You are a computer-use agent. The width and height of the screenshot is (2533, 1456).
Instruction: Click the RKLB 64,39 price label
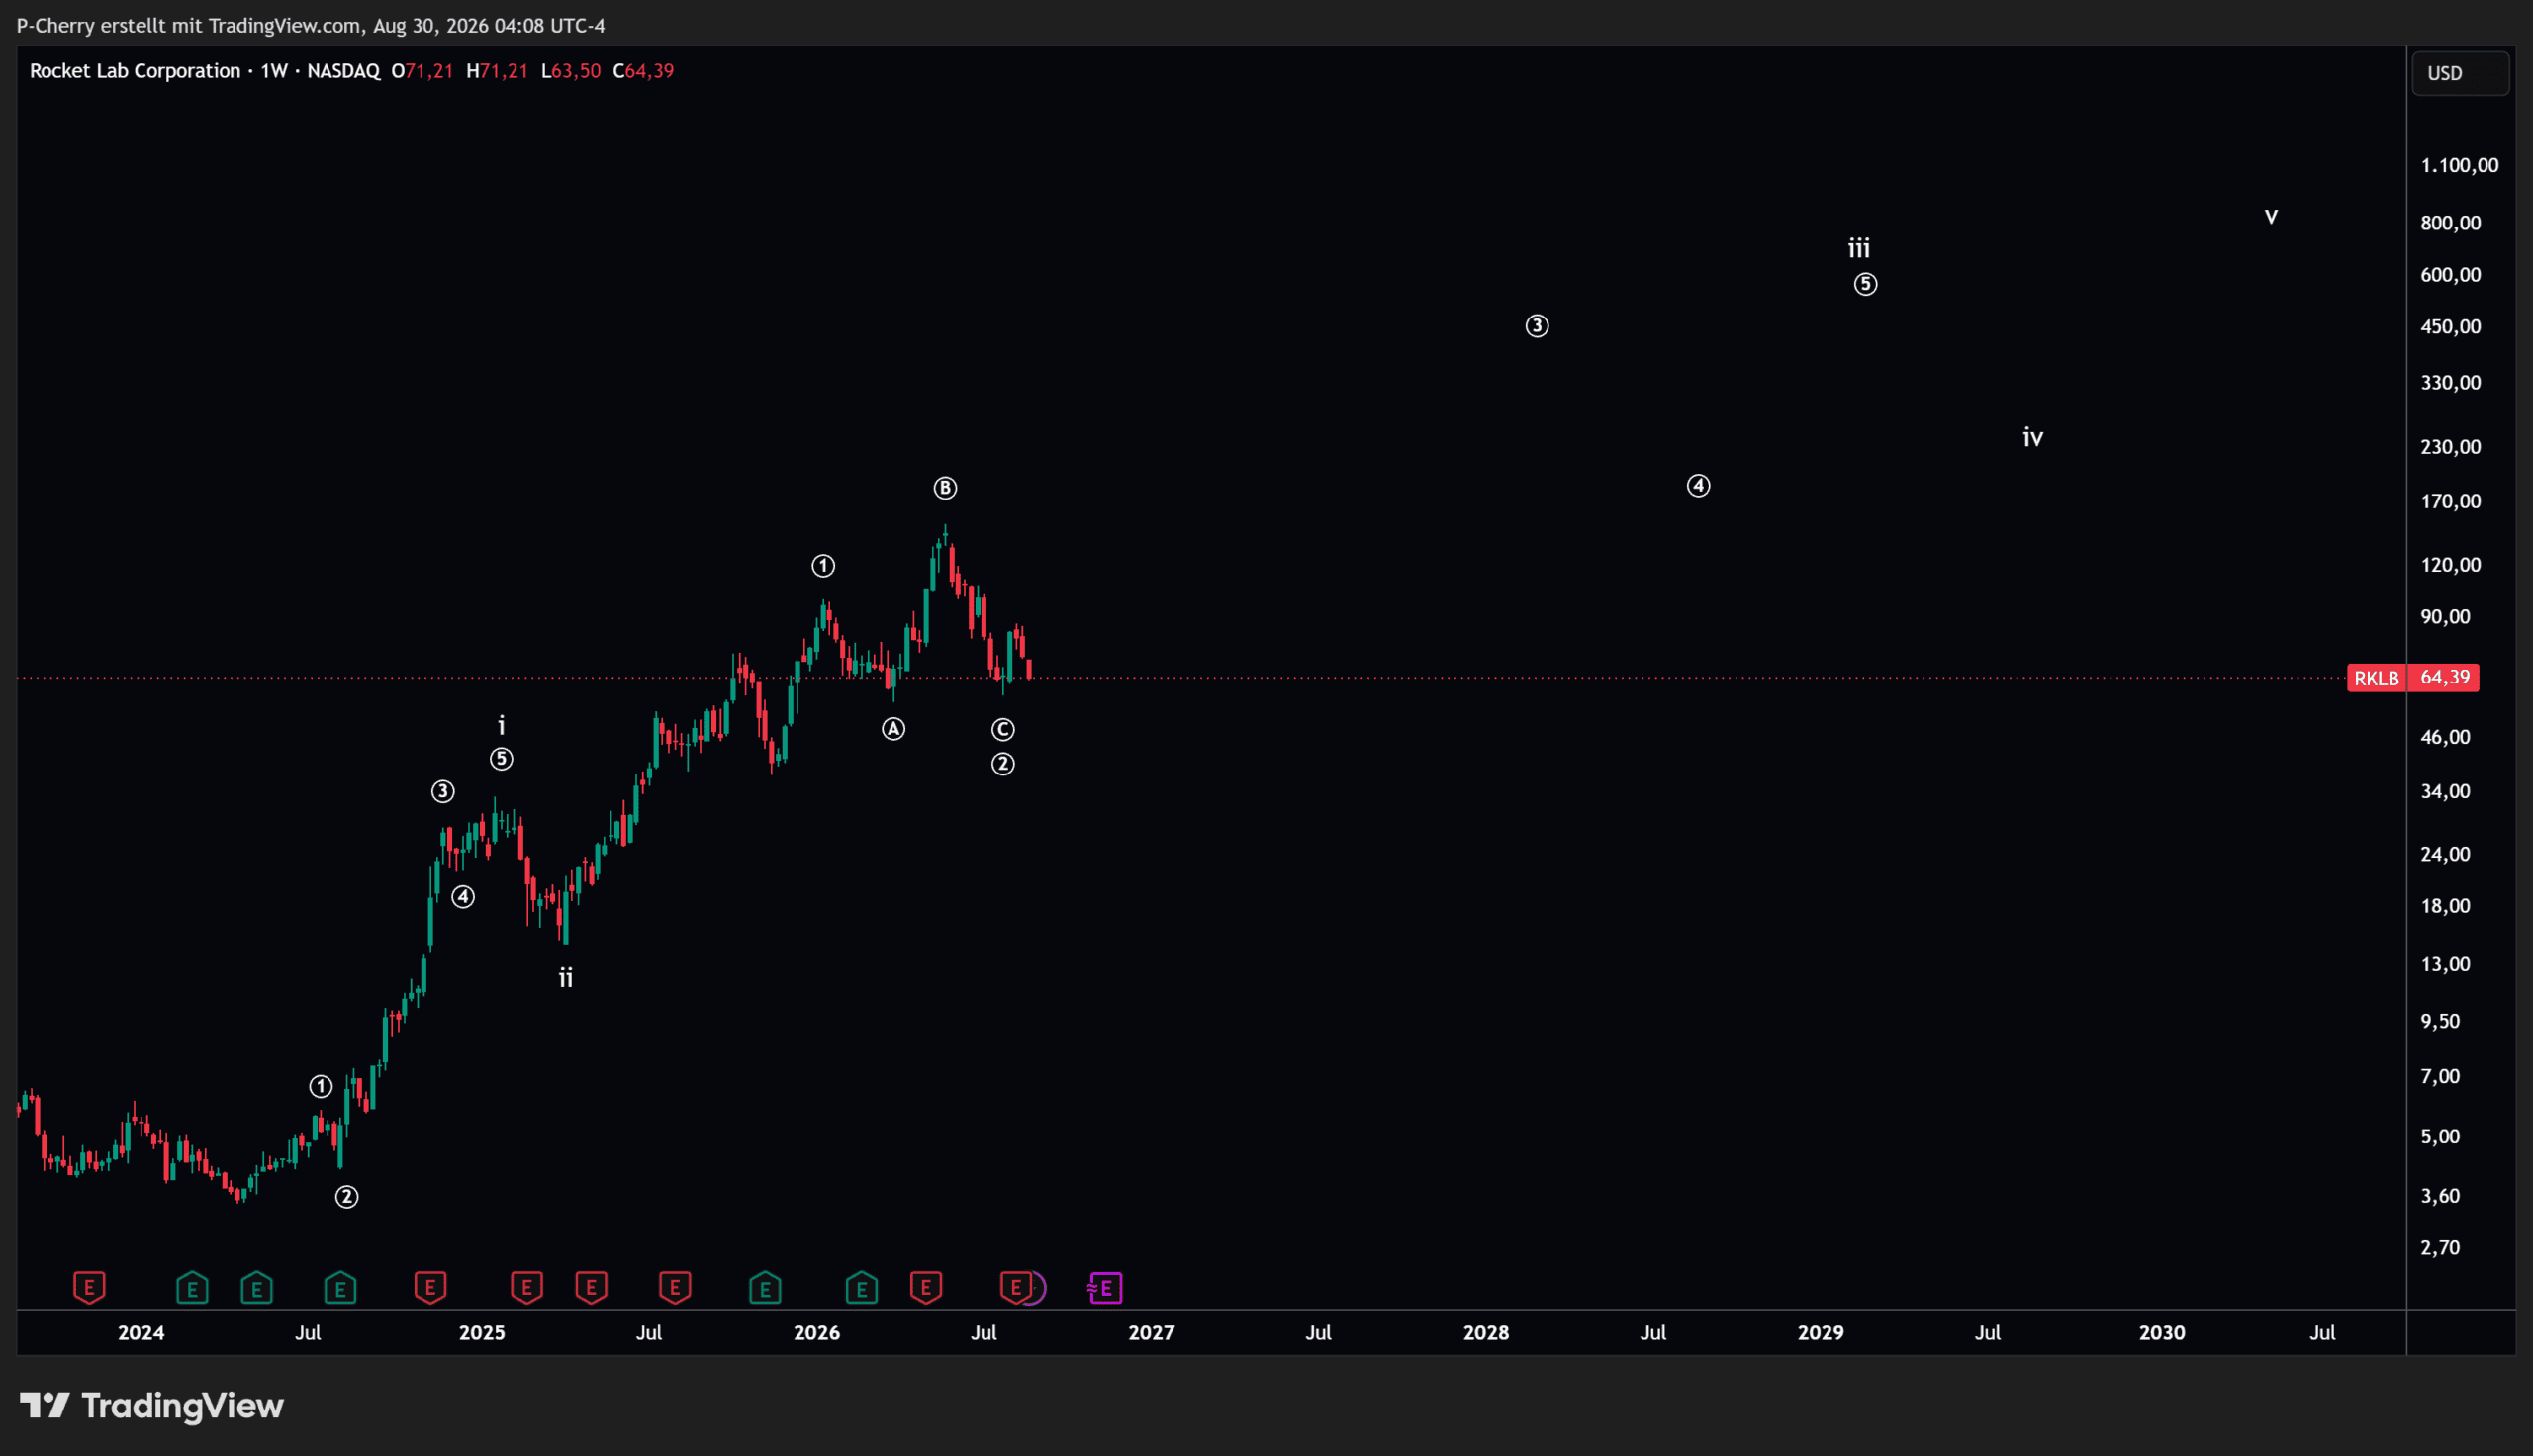pos(2413,678)
